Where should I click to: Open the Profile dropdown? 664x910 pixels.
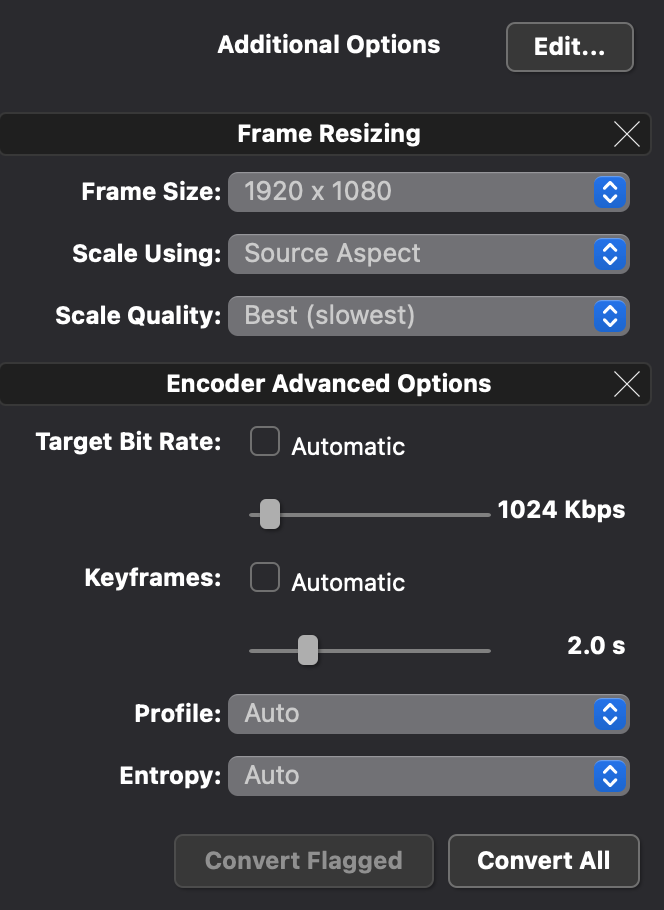coord(428,714)
